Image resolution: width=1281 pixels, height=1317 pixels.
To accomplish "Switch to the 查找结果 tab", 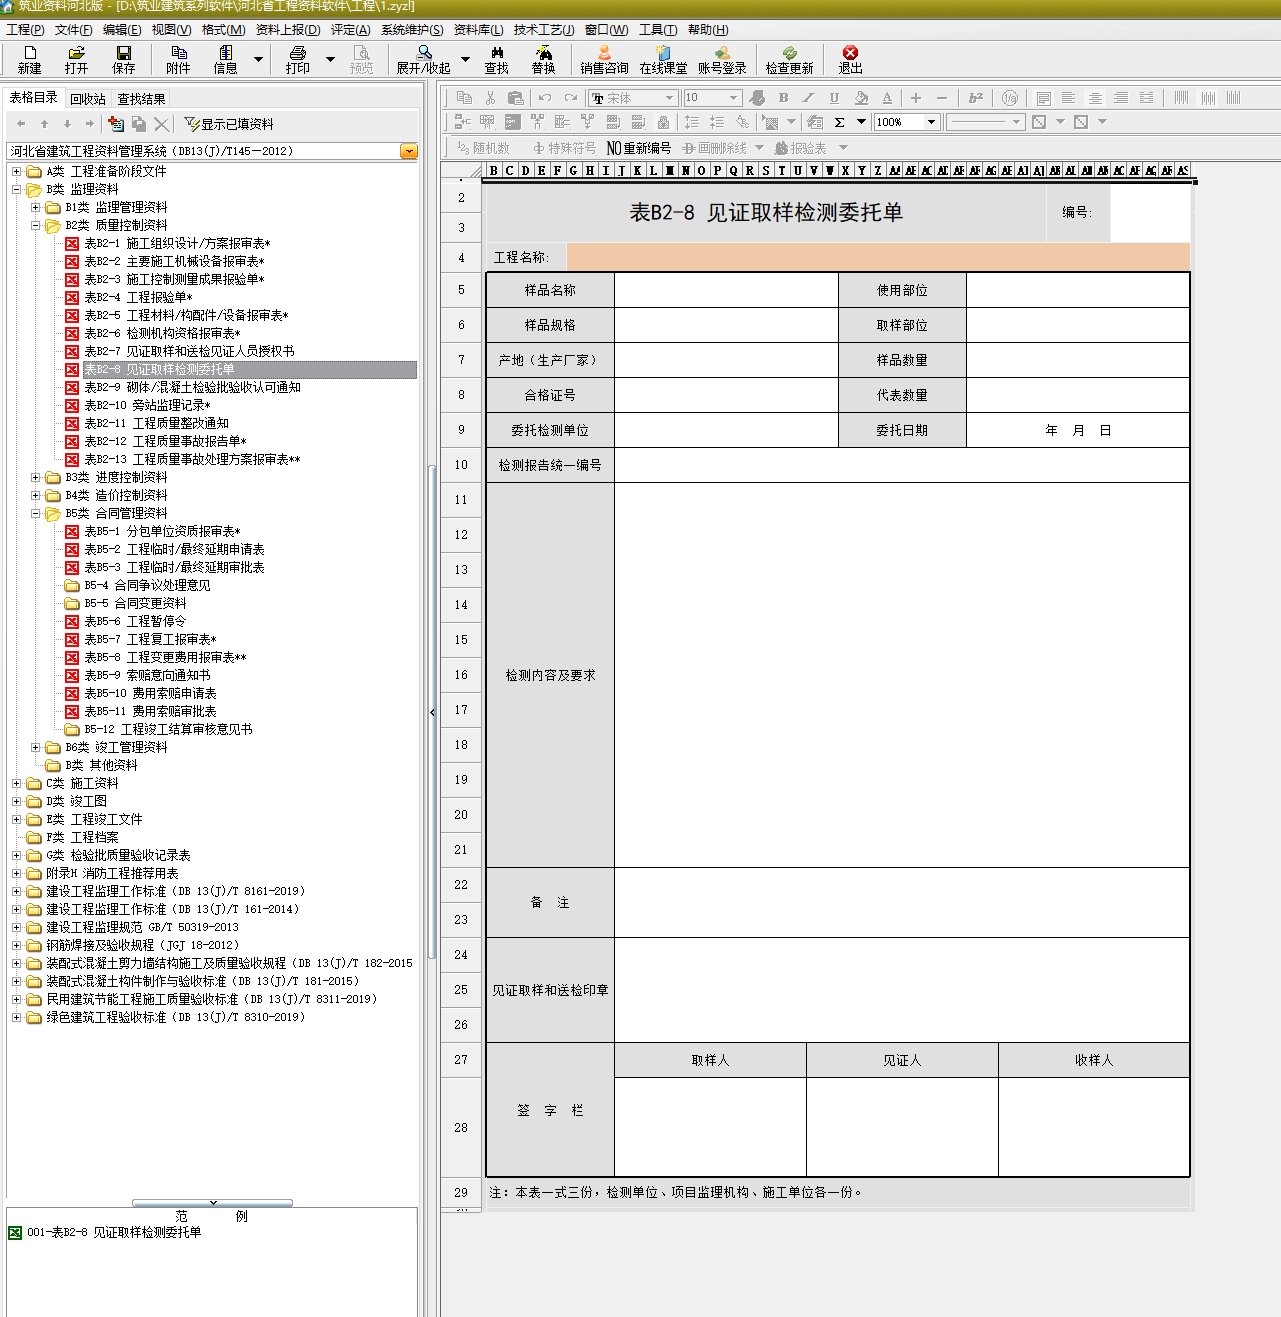I will 141,99.
